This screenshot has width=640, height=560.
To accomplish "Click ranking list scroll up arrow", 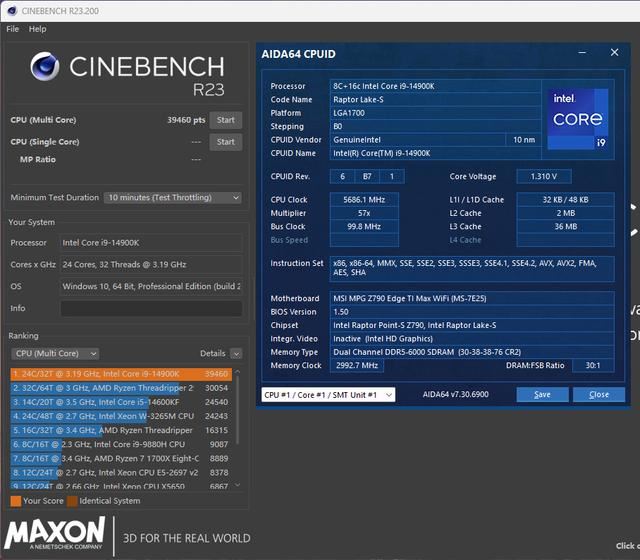I will 238,372.
